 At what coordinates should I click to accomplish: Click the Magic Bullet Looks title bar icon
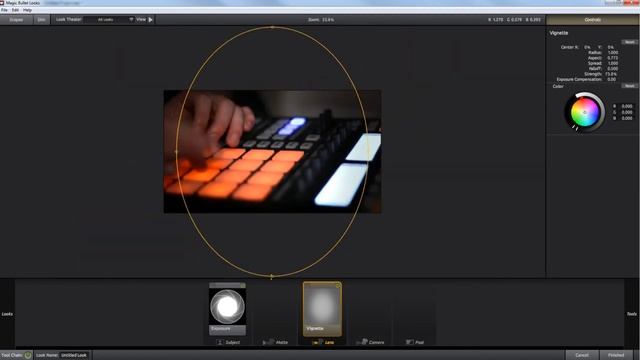point(2,3)
